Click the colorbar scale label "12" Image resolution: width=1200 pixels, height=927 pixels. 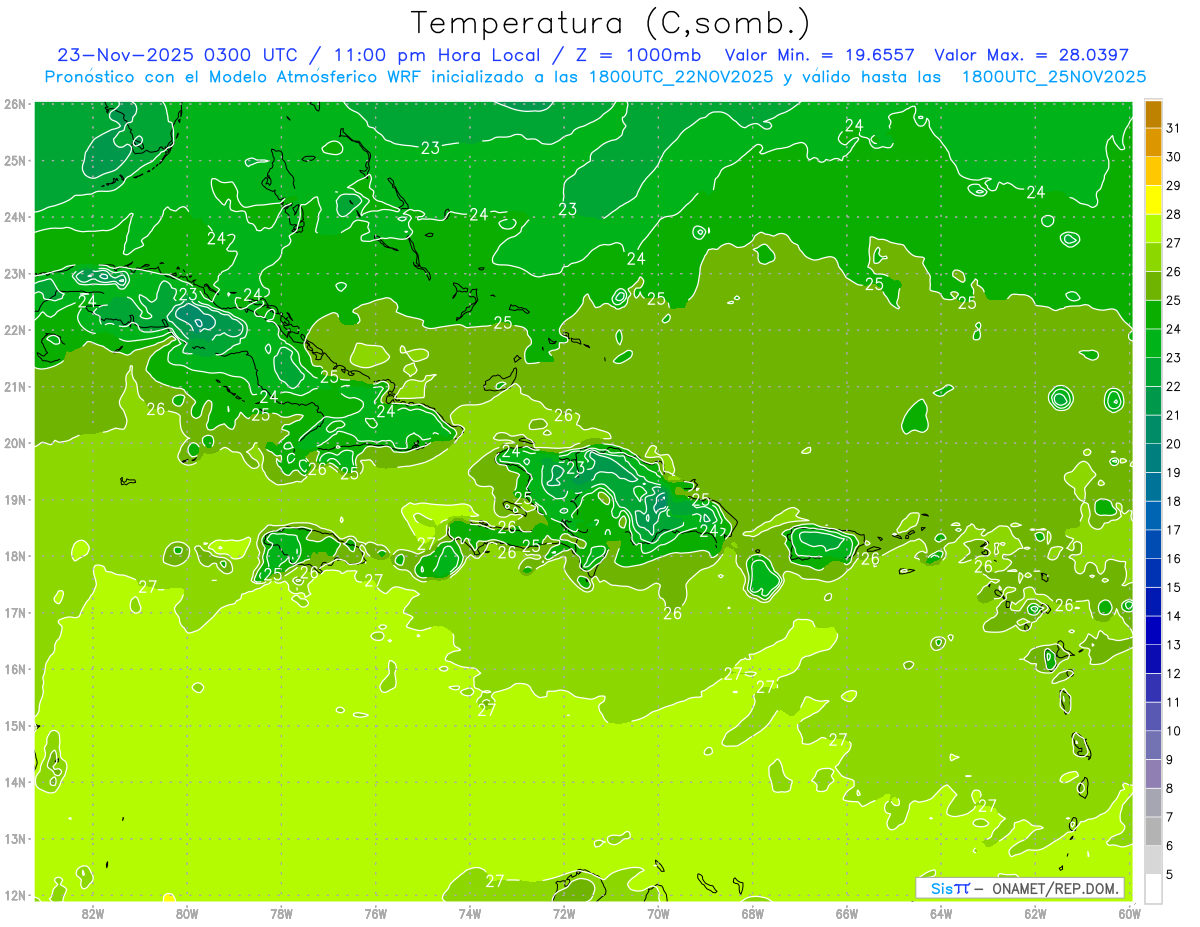[x=1174, y=673]
